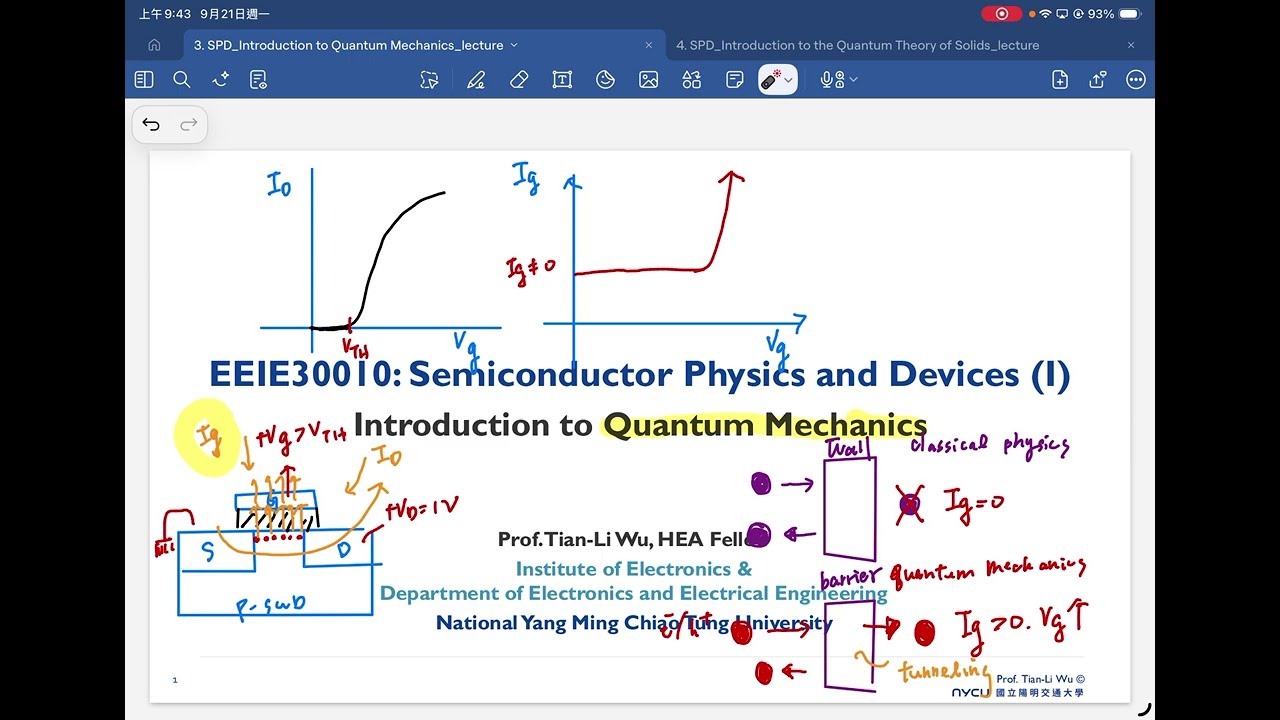1280x720 pixels.
Task: Click the "Institute of Electronics &" text
Action: (633, 569)
